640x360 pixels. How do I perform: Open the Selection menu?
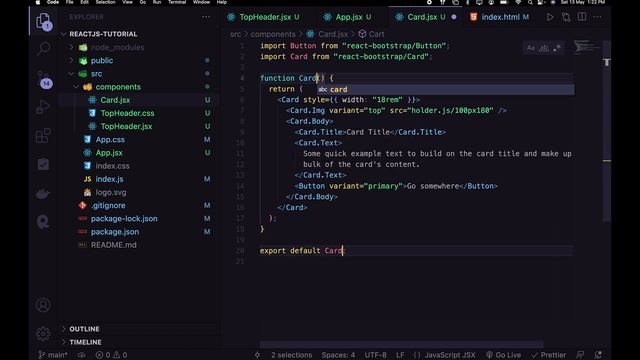(105, 2)
